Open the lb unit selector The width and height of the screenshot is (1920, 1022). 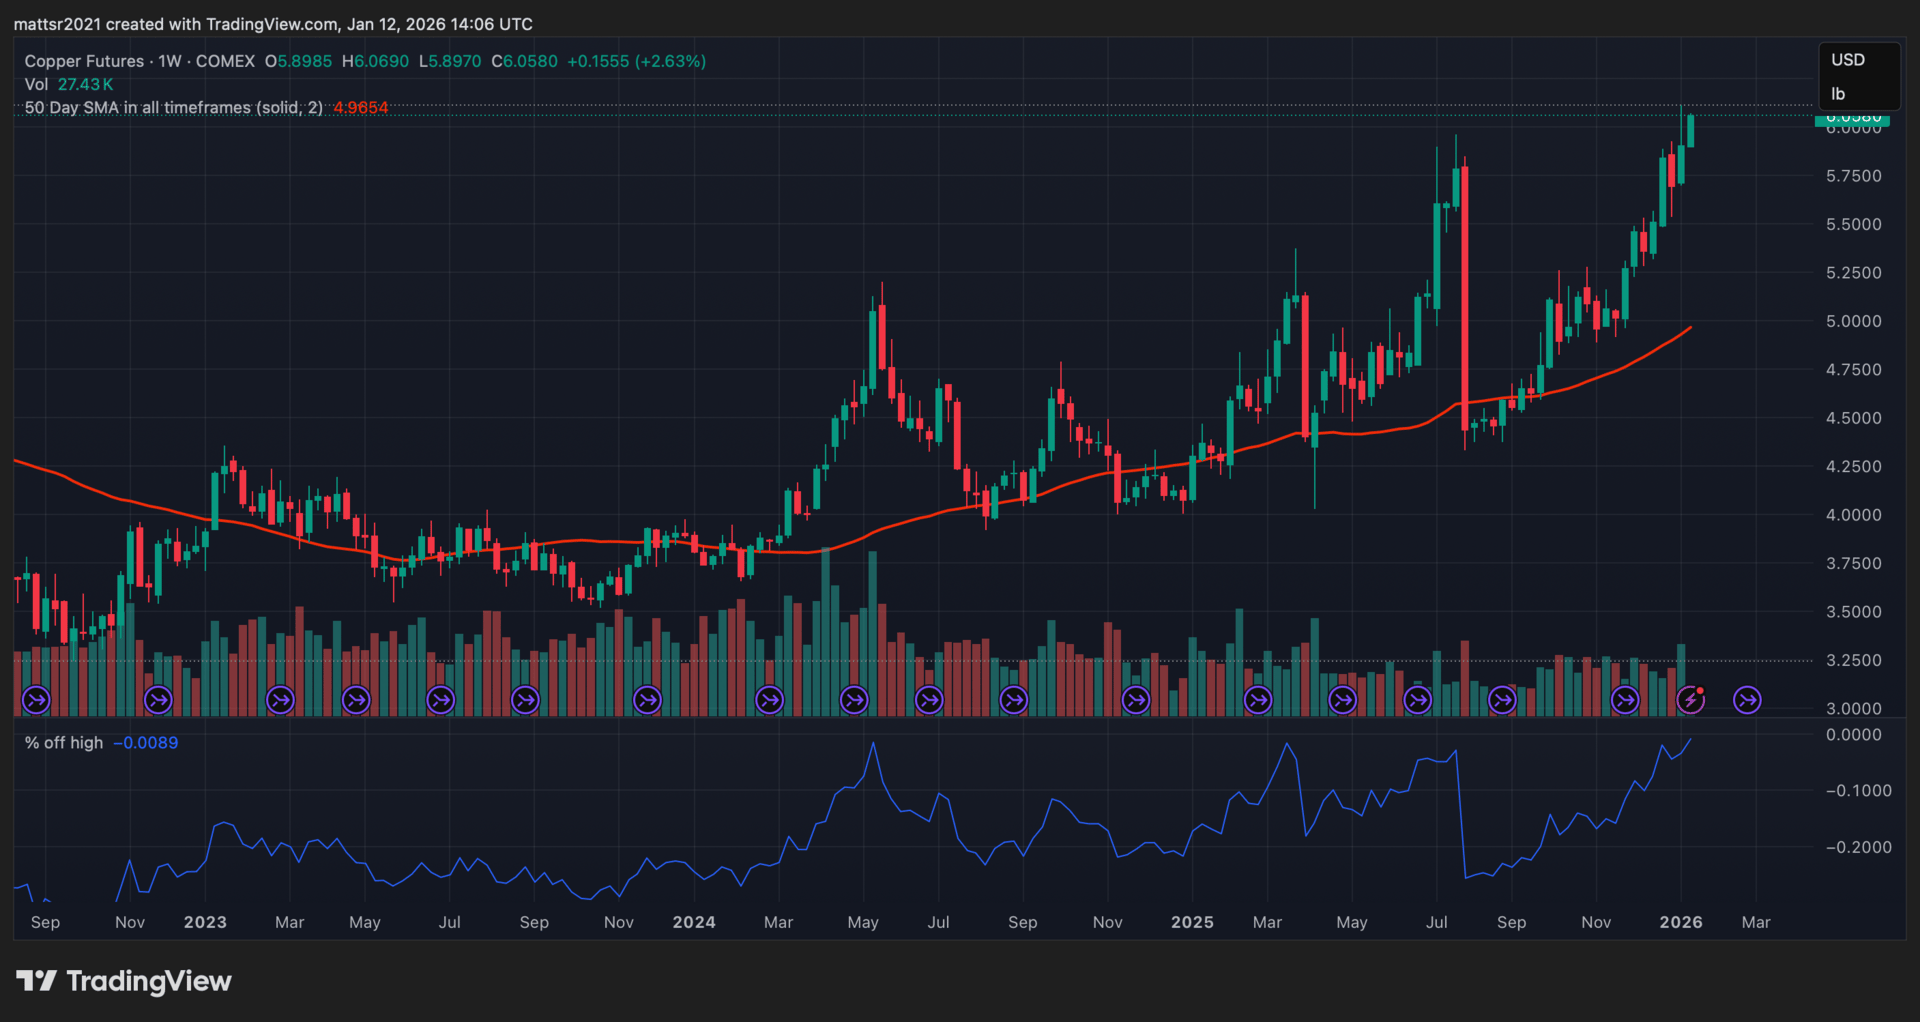point(1838,94)
